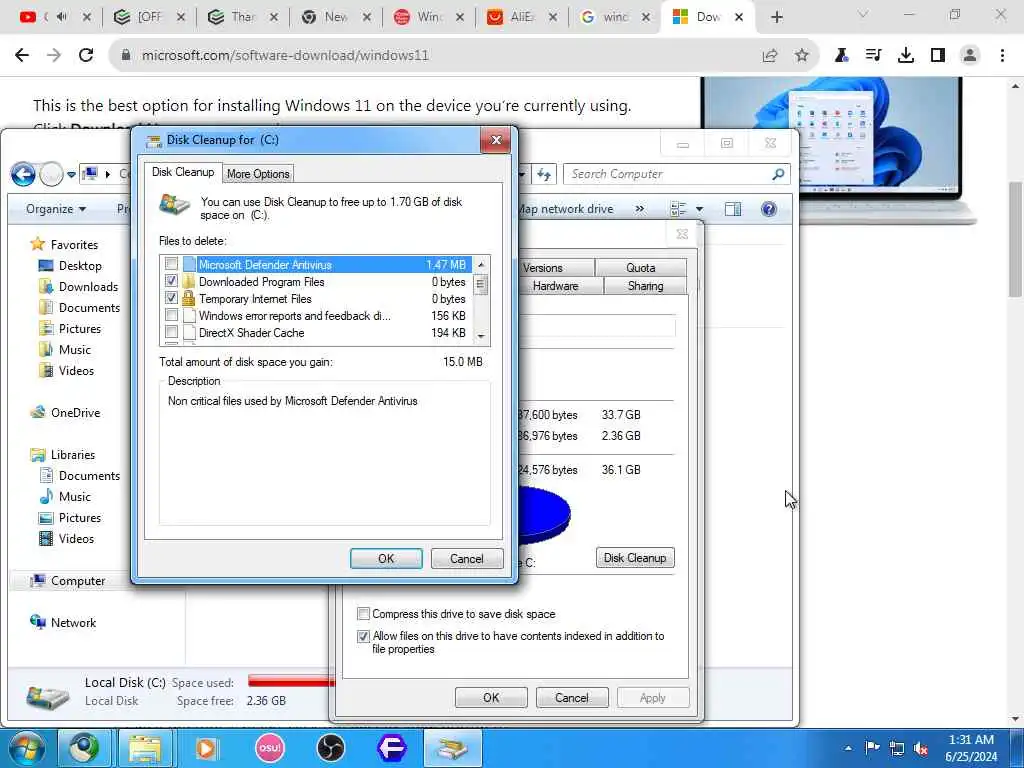Toggle the Explorer preview pane icon
This screenshot has width=1024, height=768.
[733, 209]
